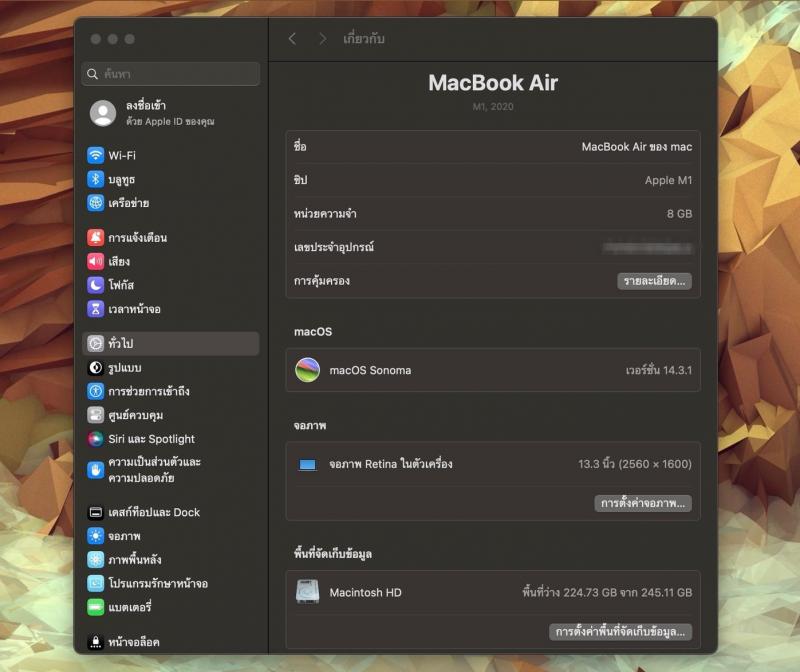Click the macOS section heading
The height and width of the screenshot is (672, 800).
point(313,332)
